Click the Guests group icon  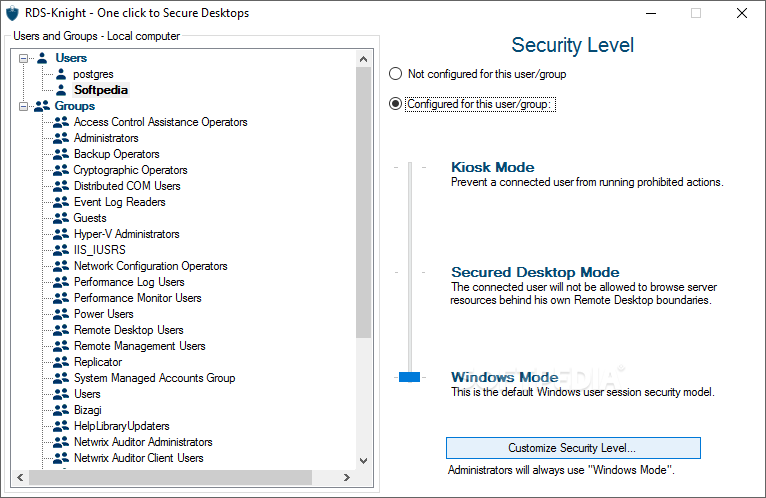[x=61, y=218]
